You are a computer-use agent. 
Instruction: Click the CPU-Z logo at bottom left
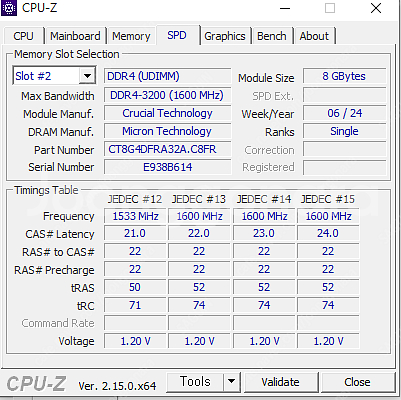(36, 383)
